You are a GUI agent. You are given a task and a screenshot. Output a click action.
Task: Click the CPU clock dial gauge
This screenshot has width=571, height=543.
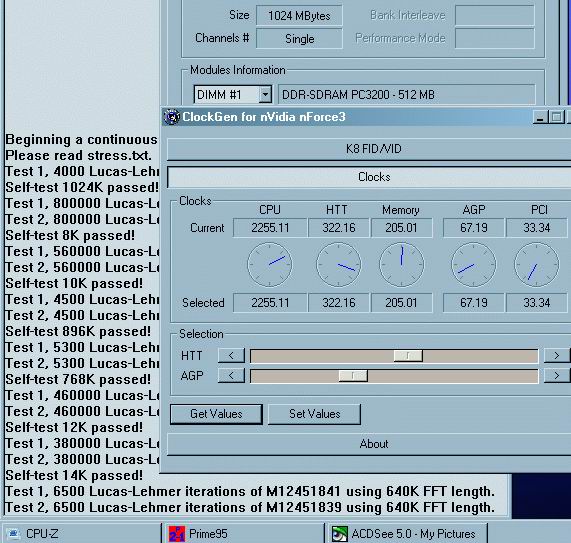click(270, 265)
